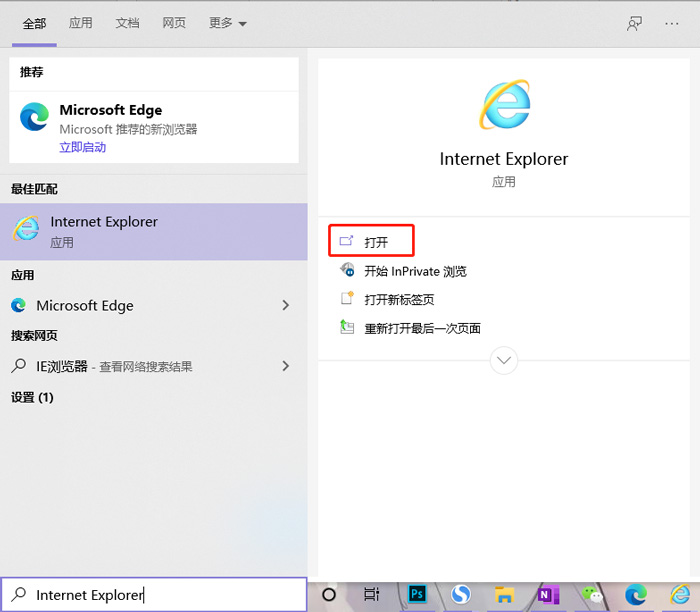
Task: Launch OneNote from the taskbar
Action: pyautogui.click(x=548, y=594)
